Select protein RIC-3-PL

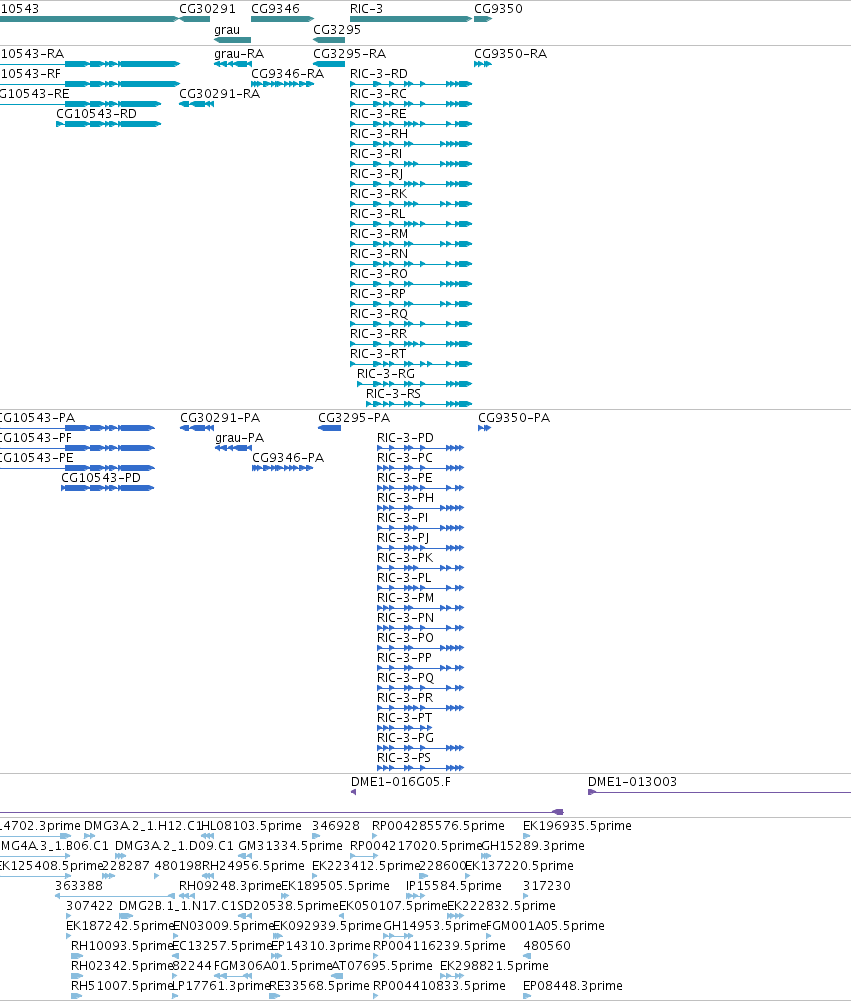point(420,588)
